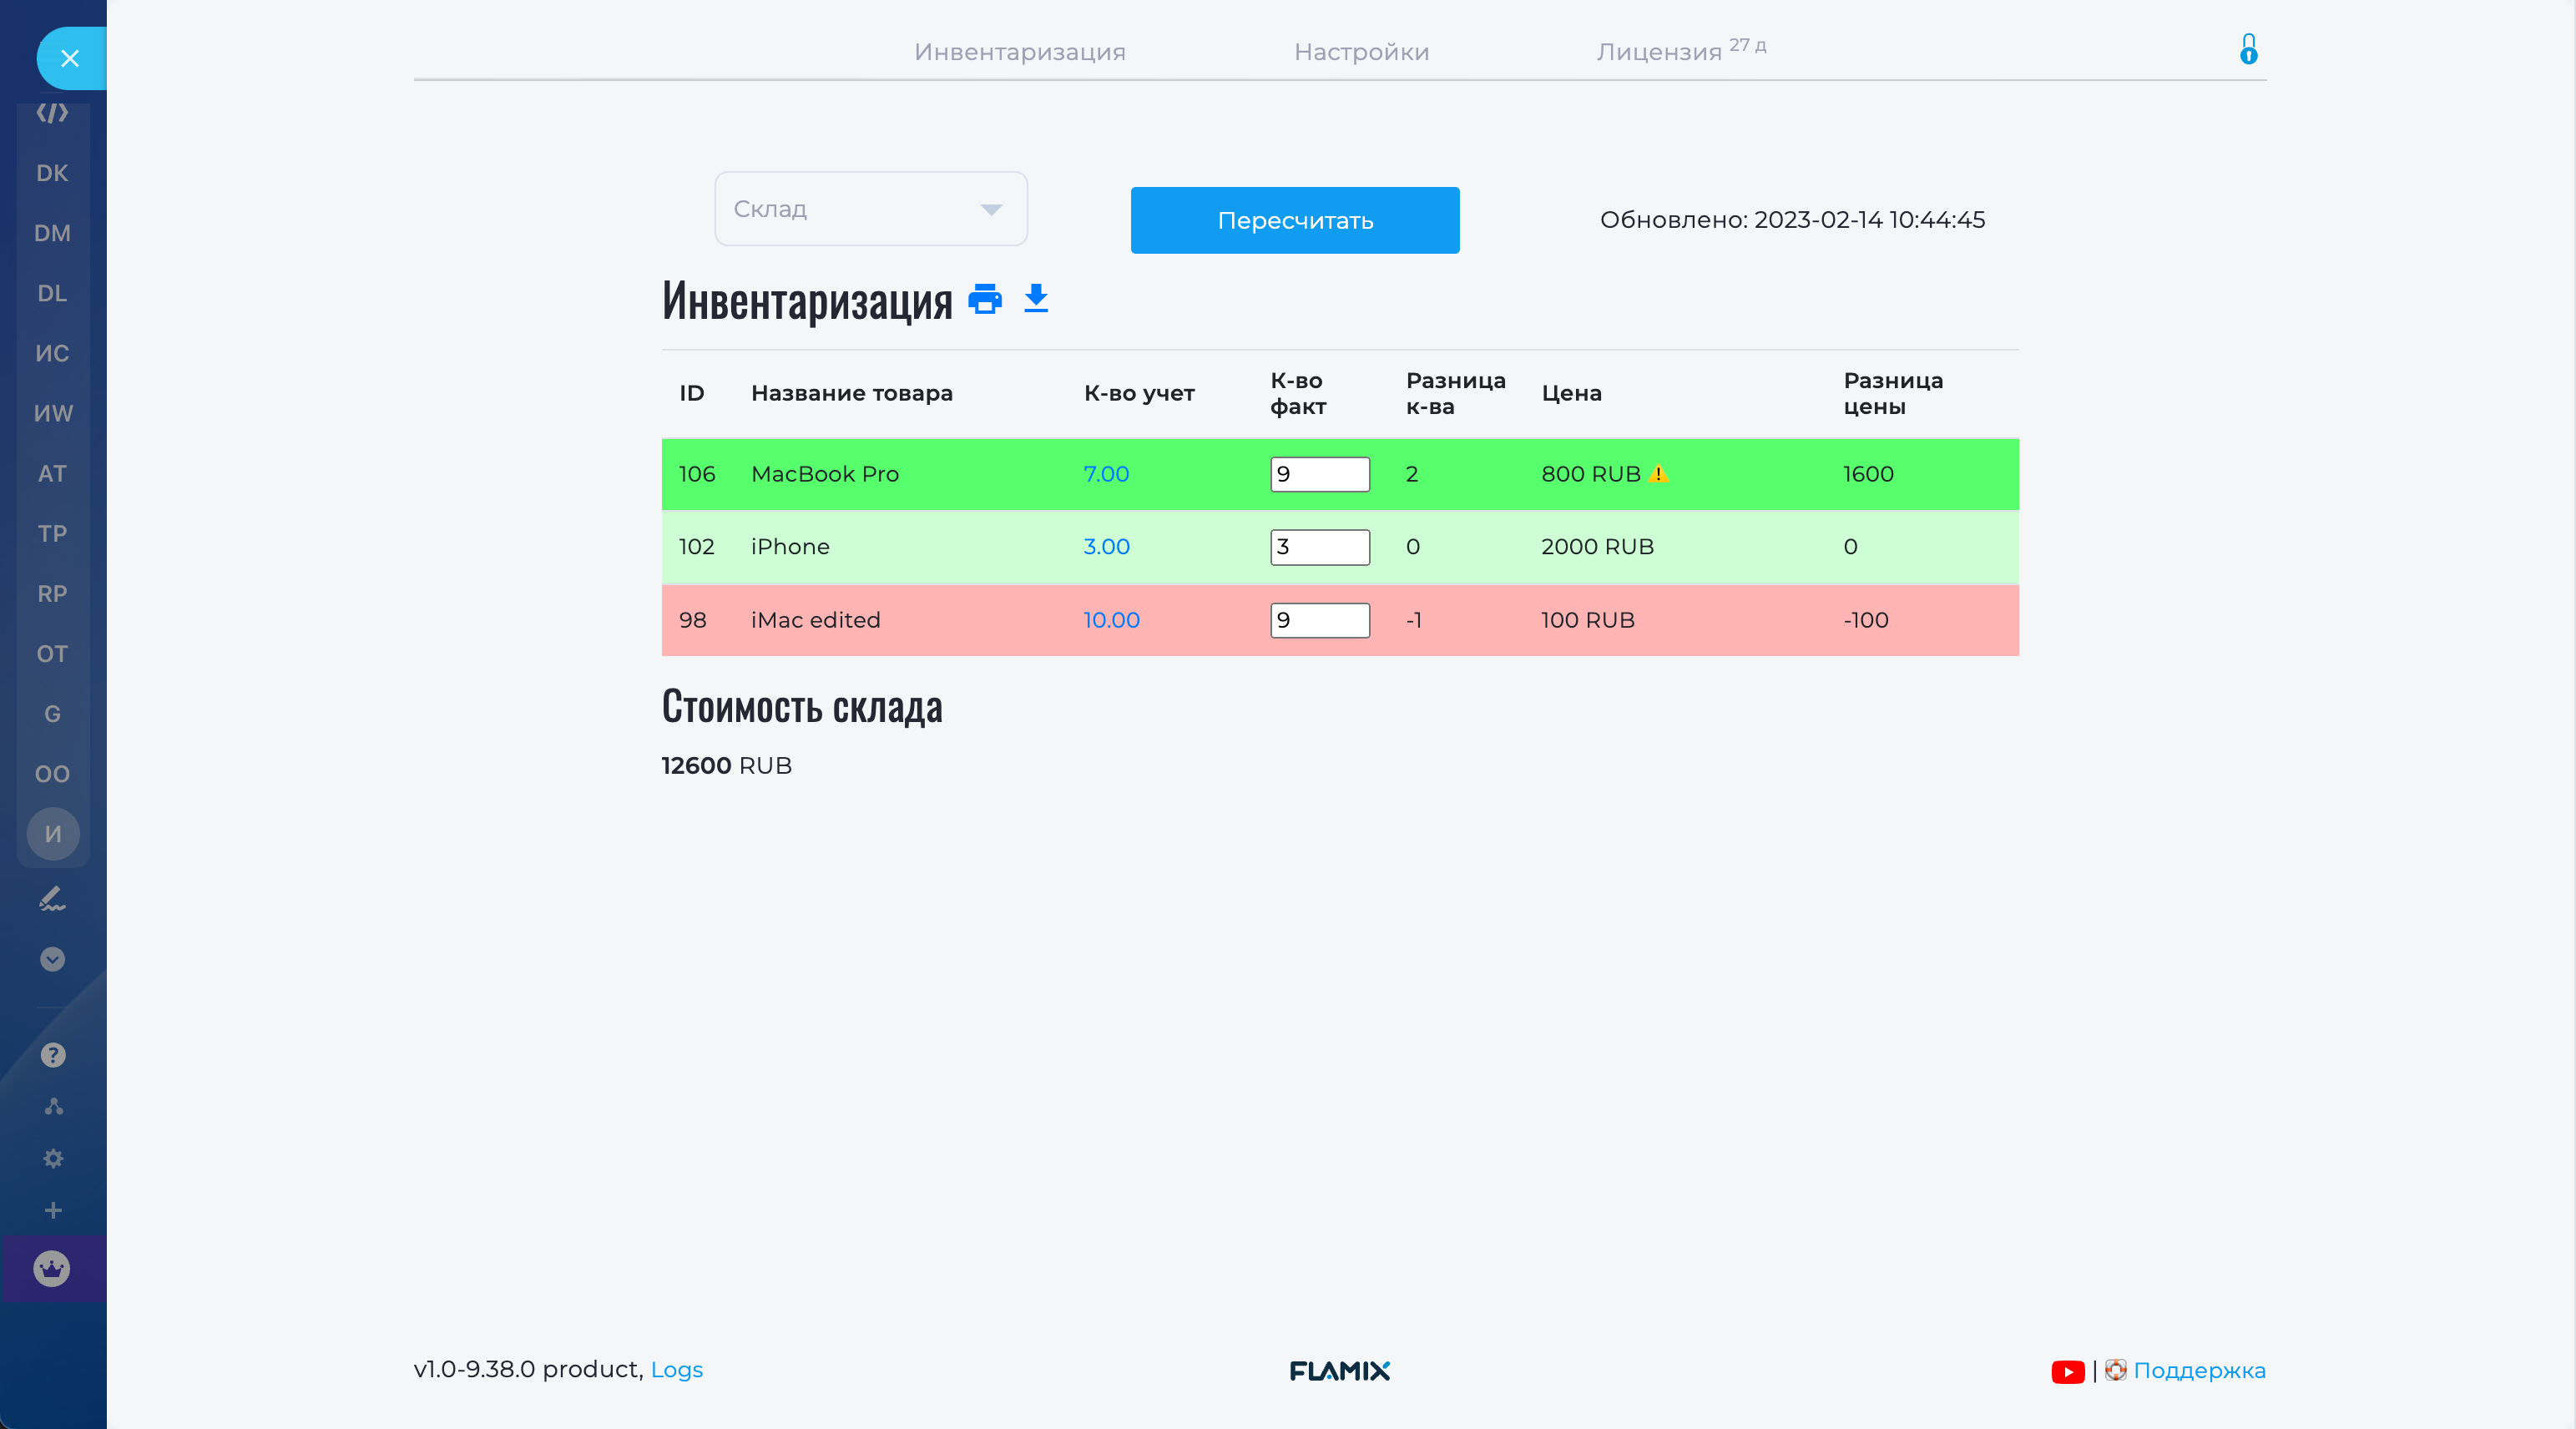Viewport: 2576px width, 1429px height.
Task: Open the Logs link
Action: pyautogui.click(x=677, y=1370)
